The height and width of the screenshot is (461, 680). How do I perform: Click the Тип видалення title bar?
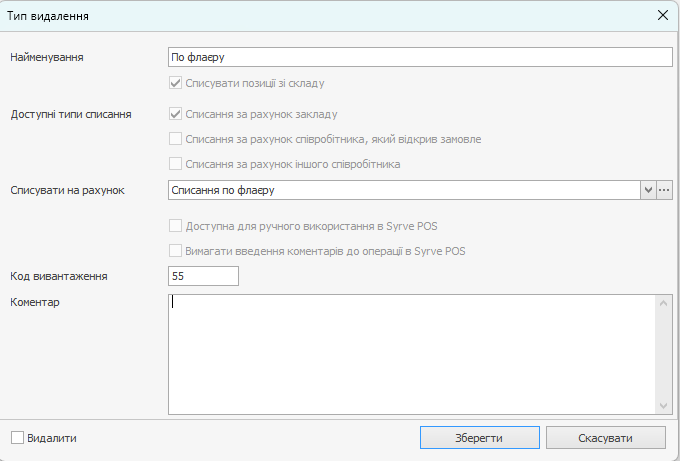(300, 15)
